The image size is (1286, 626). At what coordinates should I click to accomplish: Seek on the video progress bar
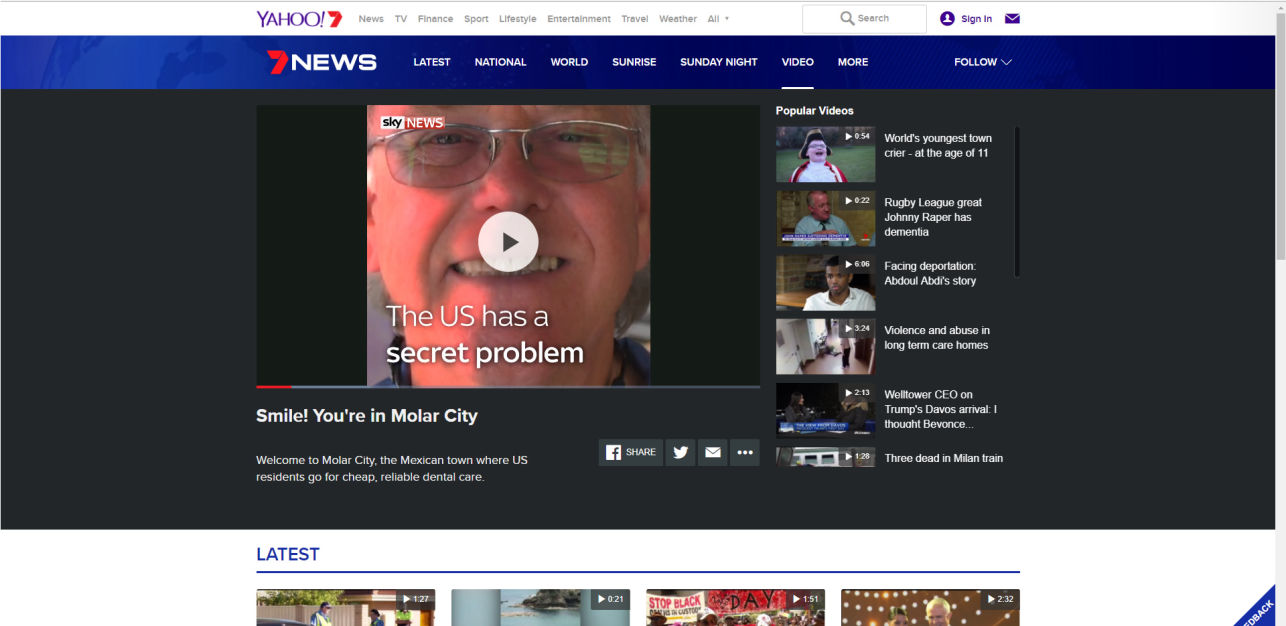pos(508,386)
